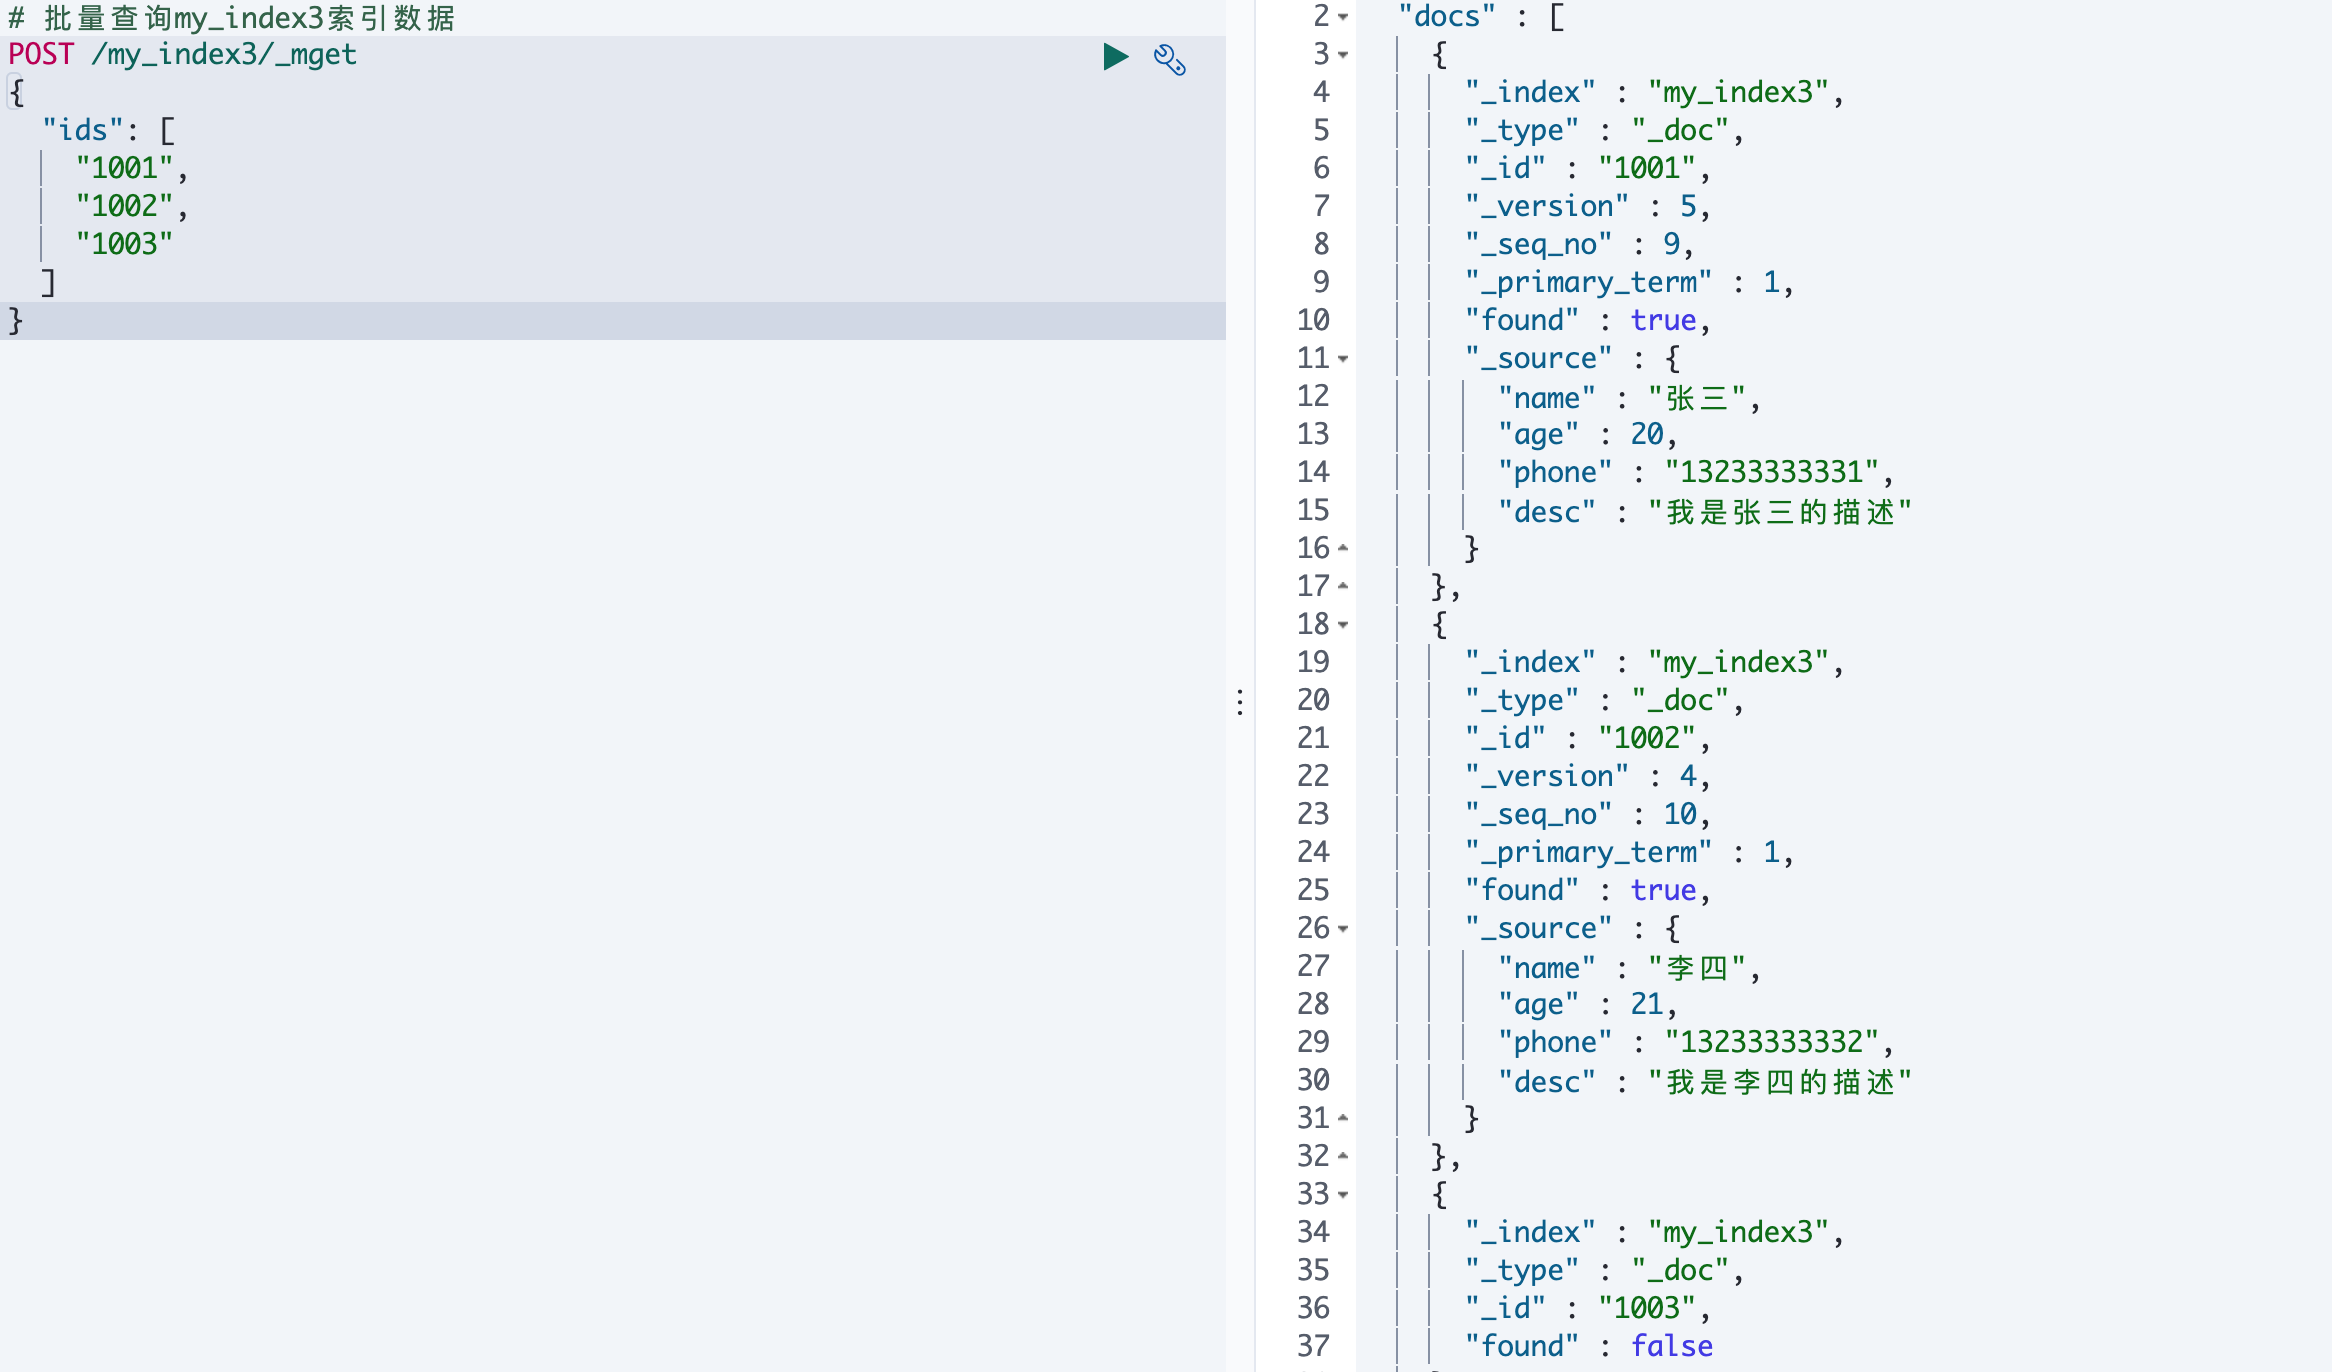This screenshot has width=2332, height=1372.
Task: Click the desc value "我是李四的描述"
Action: pyautogui.click(x=1780, y=1082)
